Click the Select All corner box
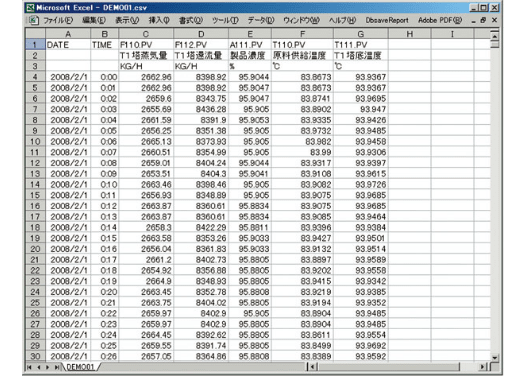Viewport: 525px width, 376px height. 35,34
